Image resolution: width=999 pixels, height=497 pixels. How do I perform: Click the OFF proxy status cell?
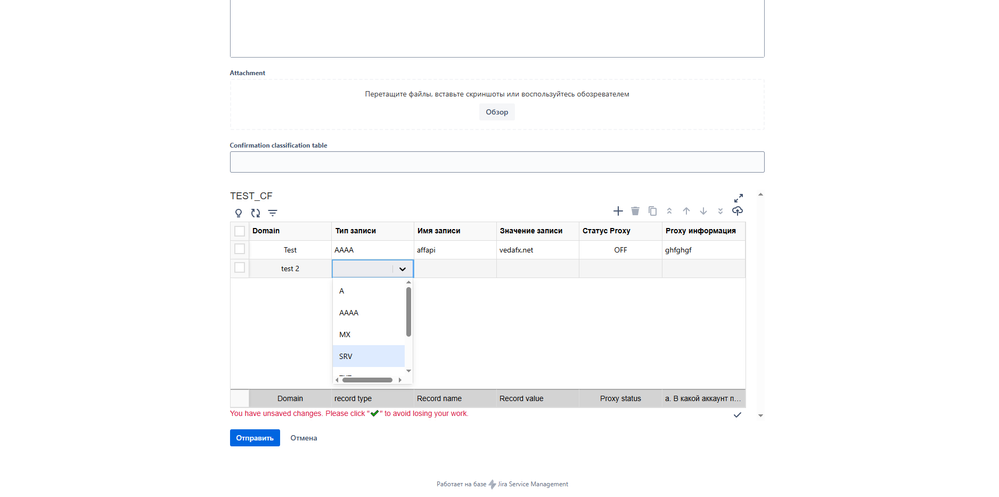click(621, 250)
